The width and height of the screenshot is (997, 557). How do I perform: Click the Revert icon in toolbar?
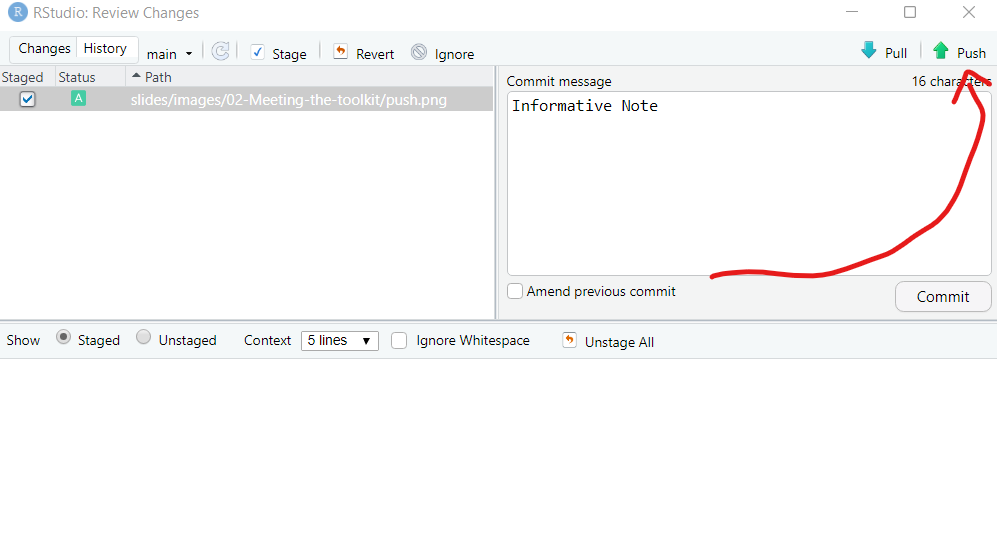[340, 52]
